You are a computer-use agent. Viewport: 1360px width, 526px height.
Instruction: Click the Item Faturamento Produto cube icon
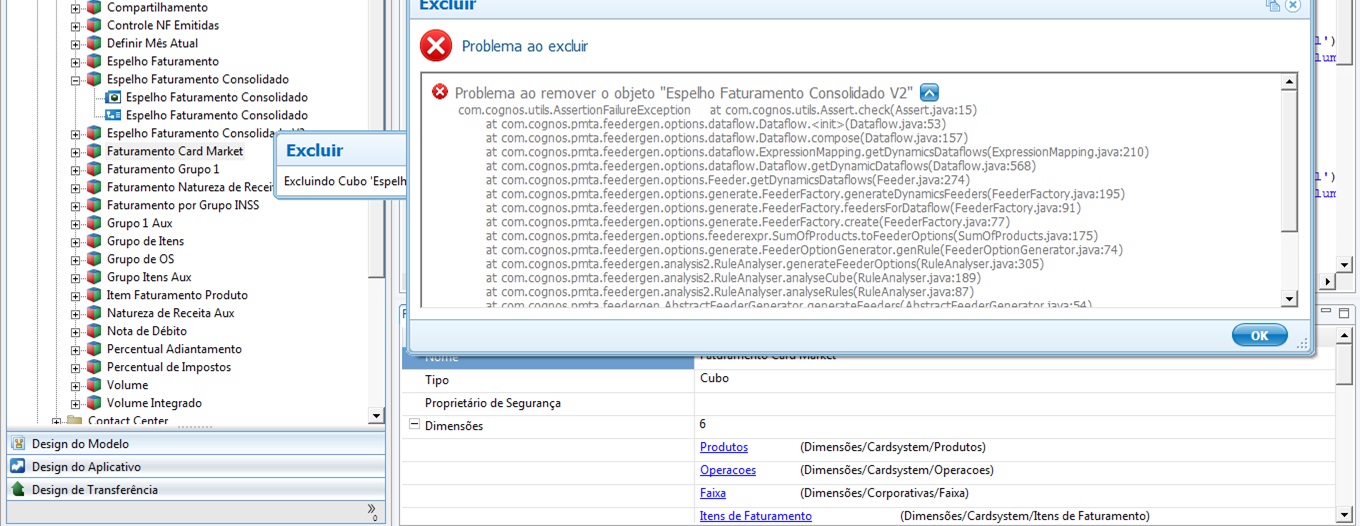[x=94, y=295]
